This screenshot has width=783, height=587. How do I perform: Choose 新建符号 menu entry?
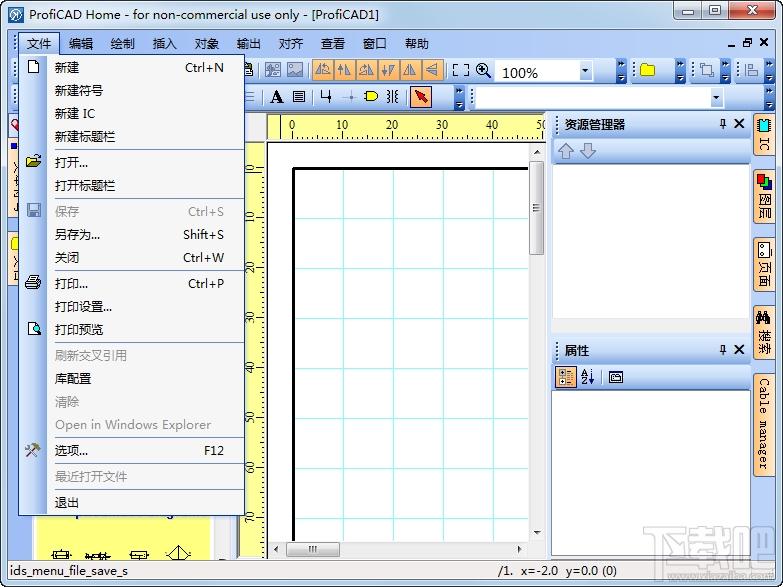pyautogui.click(x=132, y=90)
